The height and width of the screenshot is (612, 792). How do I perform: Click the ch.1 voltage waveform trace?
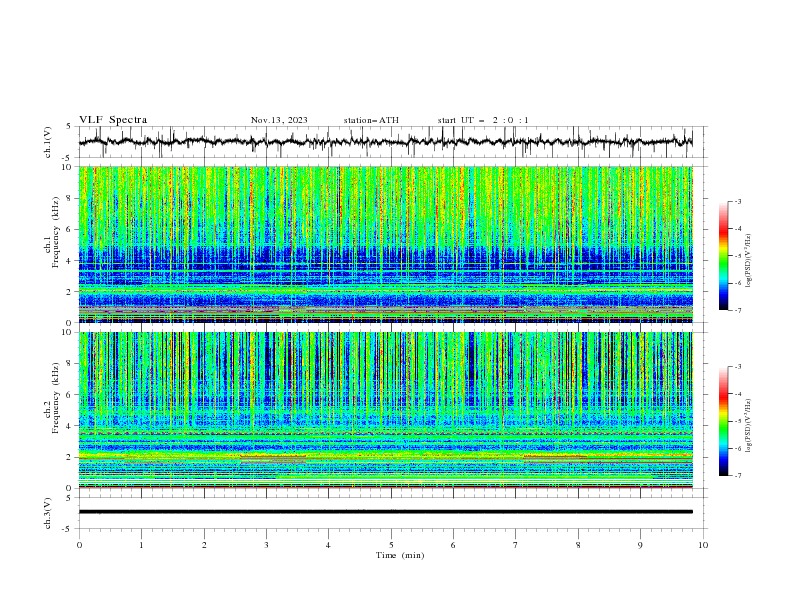(x=385, y=142)
